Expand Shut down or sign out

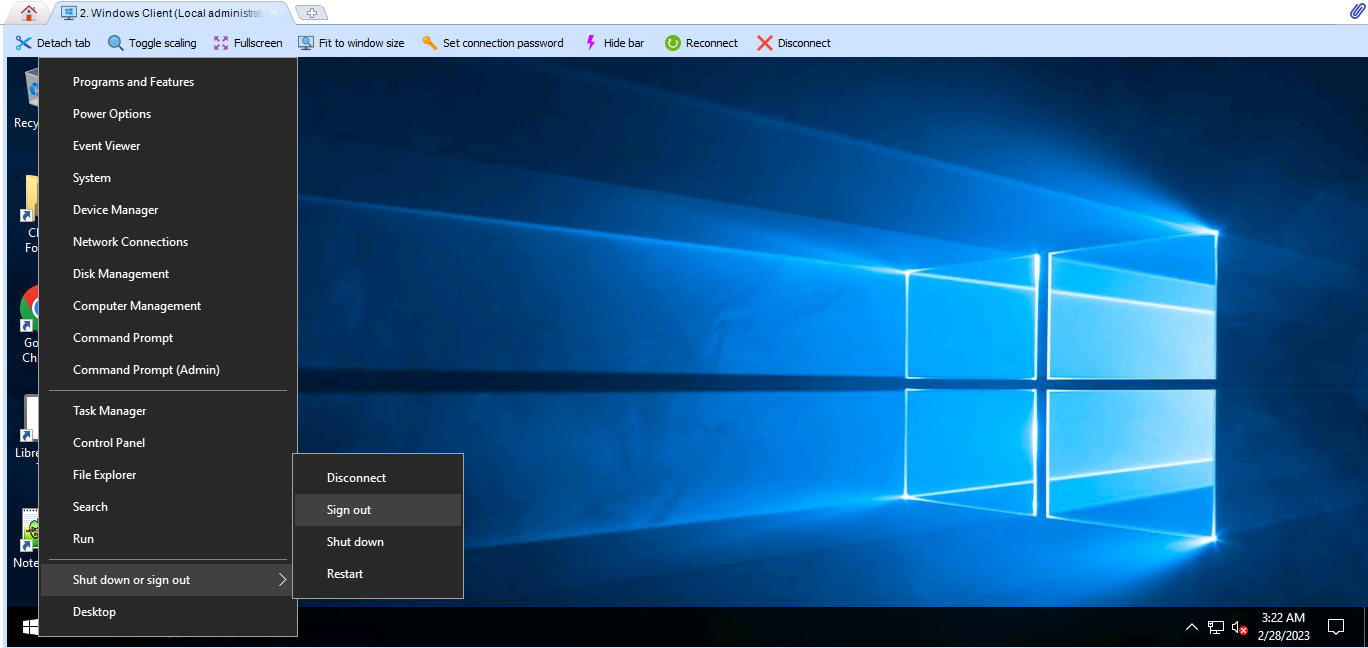168,580
